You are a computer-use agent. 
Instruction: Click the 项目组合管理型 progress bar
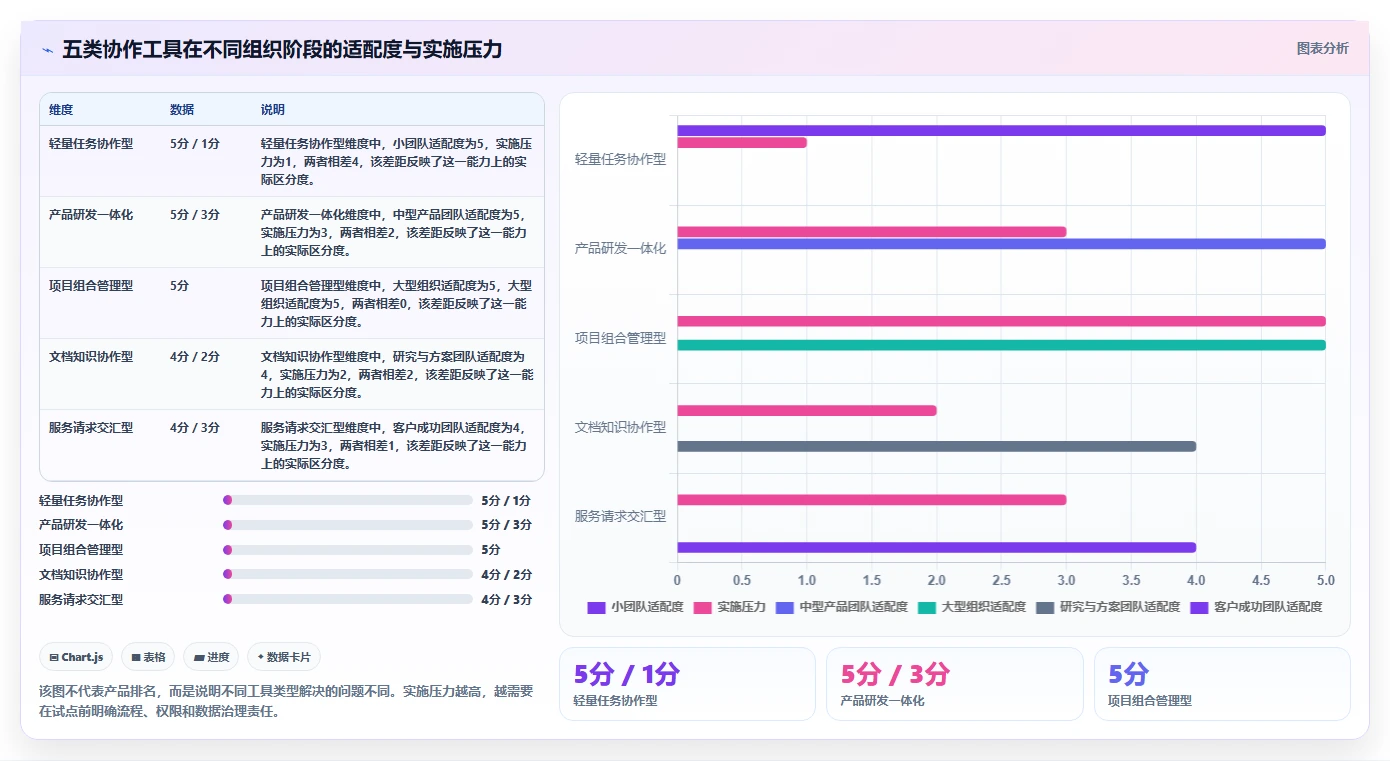coord(348,549)
